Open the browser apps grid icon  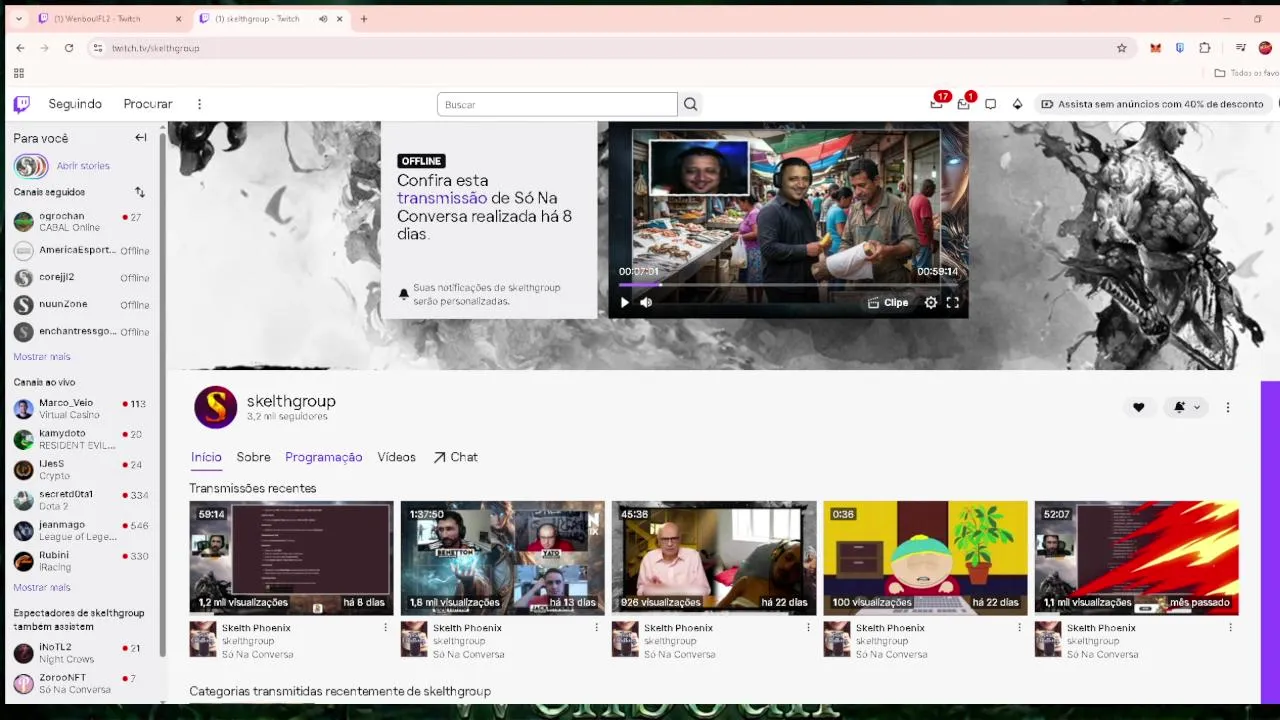[19, 73]
